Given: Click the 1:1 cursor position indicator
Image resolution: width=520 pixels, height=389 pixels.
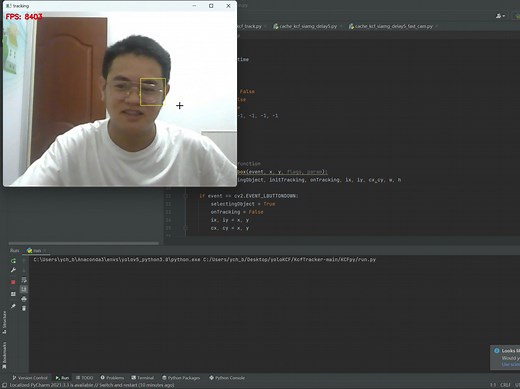Looking at the screenshot, I should (493, 385).
